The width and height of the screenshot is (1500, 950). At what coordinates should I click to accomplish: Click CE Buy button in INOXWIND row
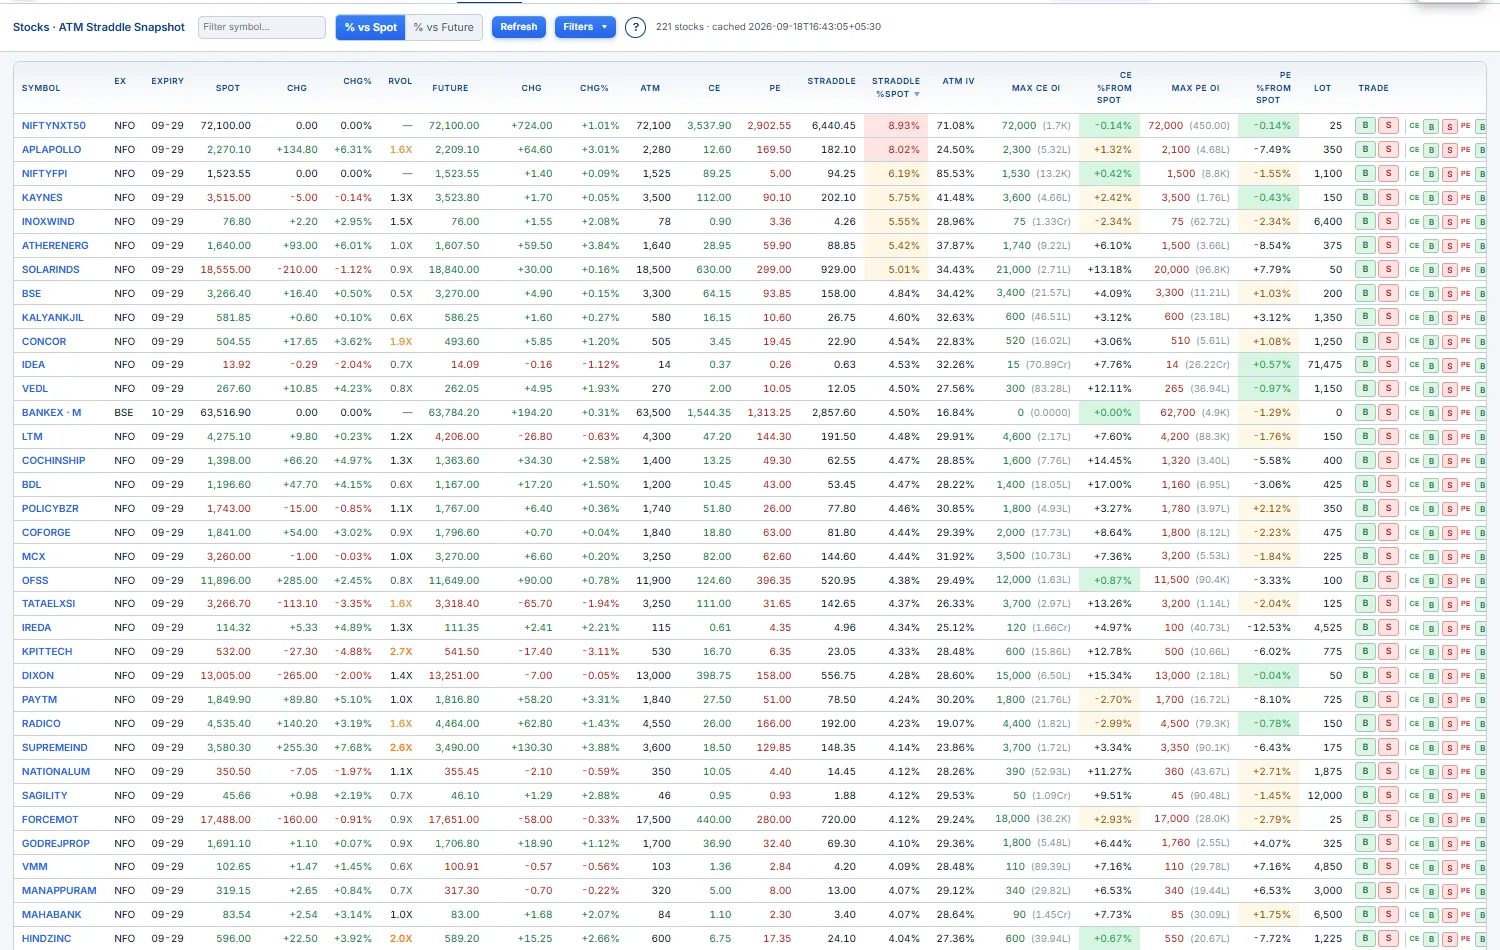click(x=1431, y=222)
